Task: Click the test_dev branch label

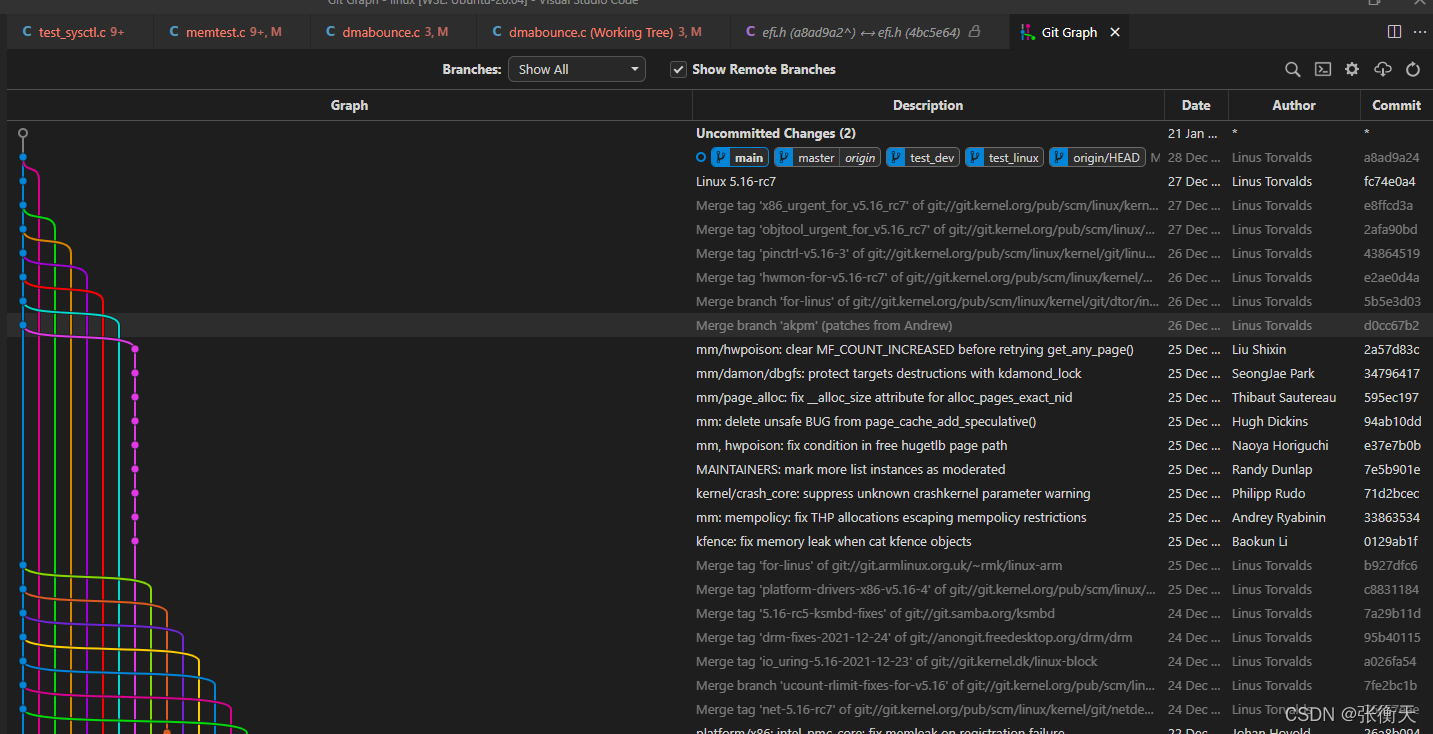Action: click(x=923, y=157)
